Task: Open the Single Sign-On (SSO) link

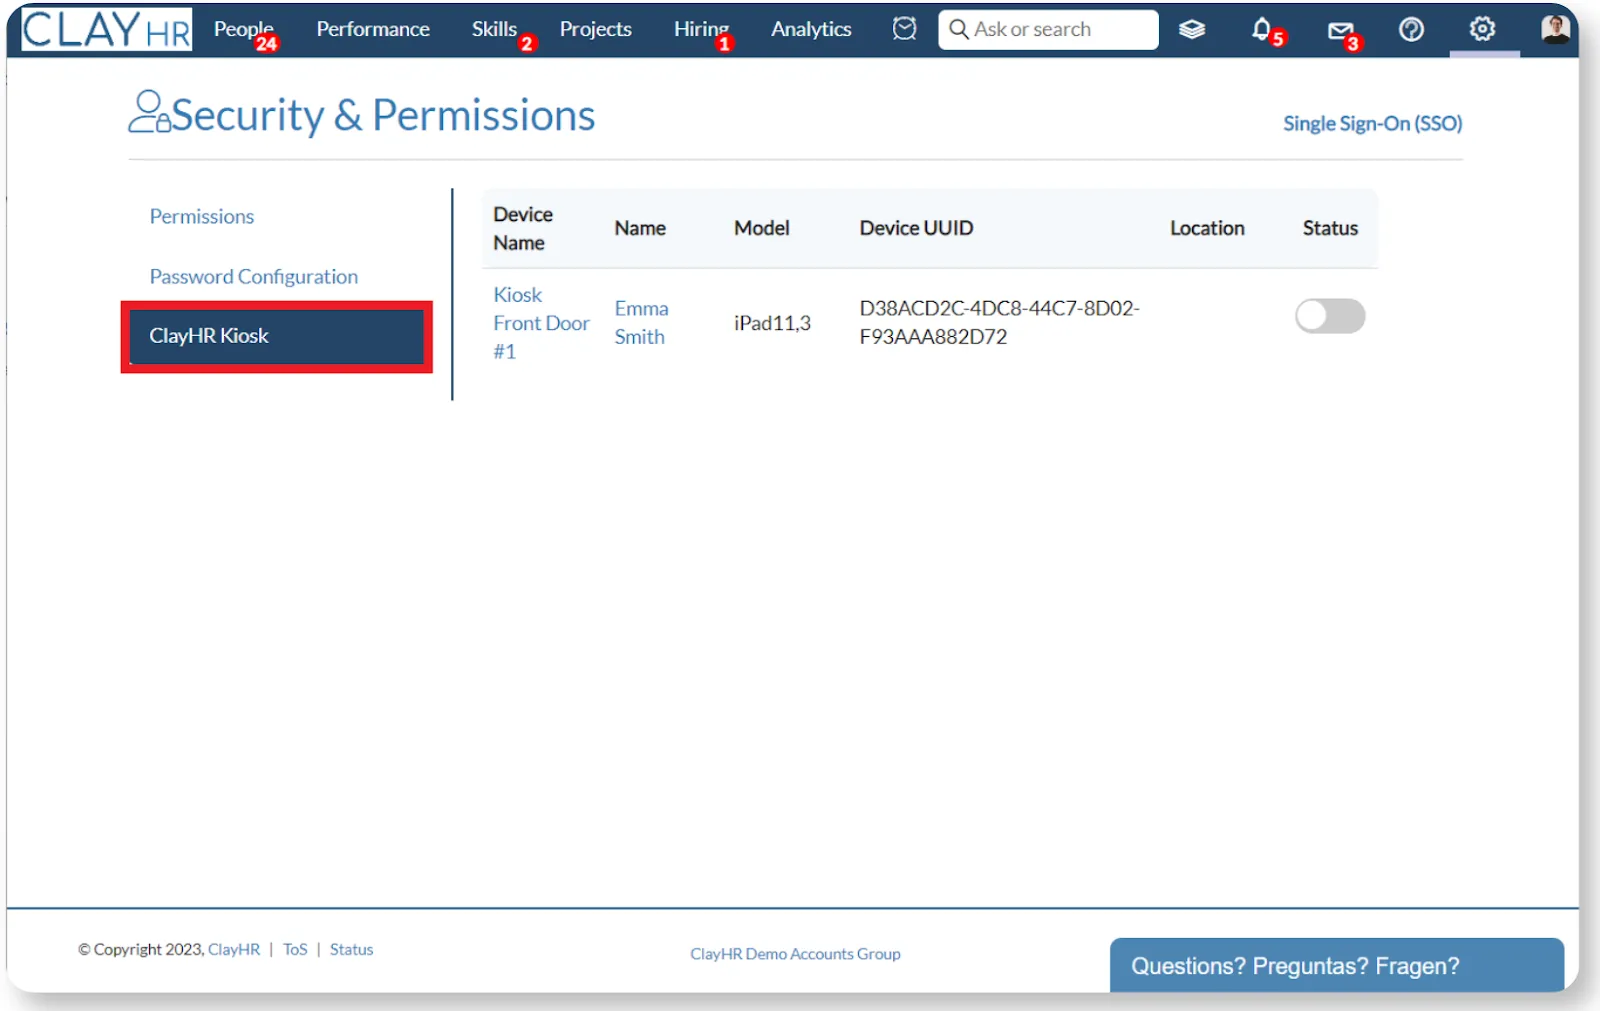Action: pyautogui.click(x=1372, y=123)
